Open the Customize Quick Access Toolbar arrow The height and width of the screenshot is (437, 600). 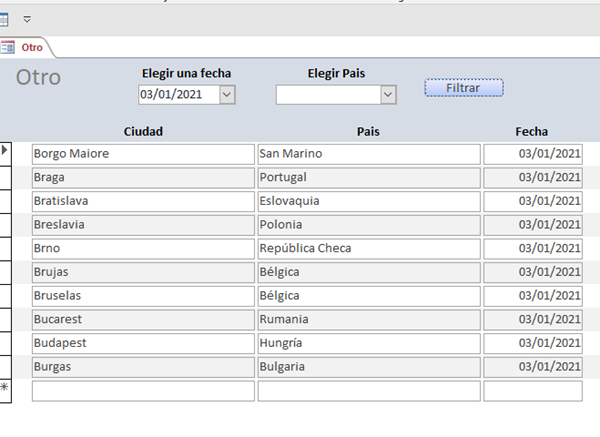click(x=27, y=19)
